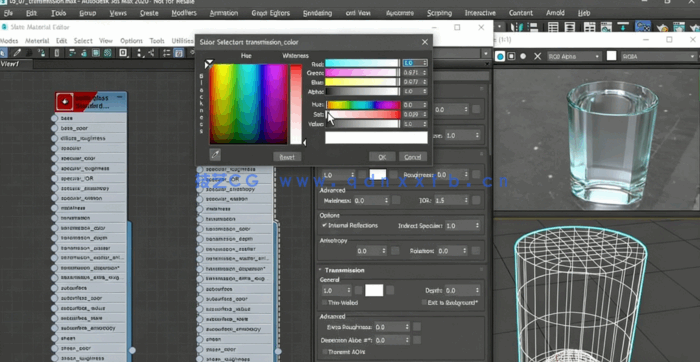700x362 pixels.
Task: Click the map button next to IOR
Action: [x=476, y=200]
